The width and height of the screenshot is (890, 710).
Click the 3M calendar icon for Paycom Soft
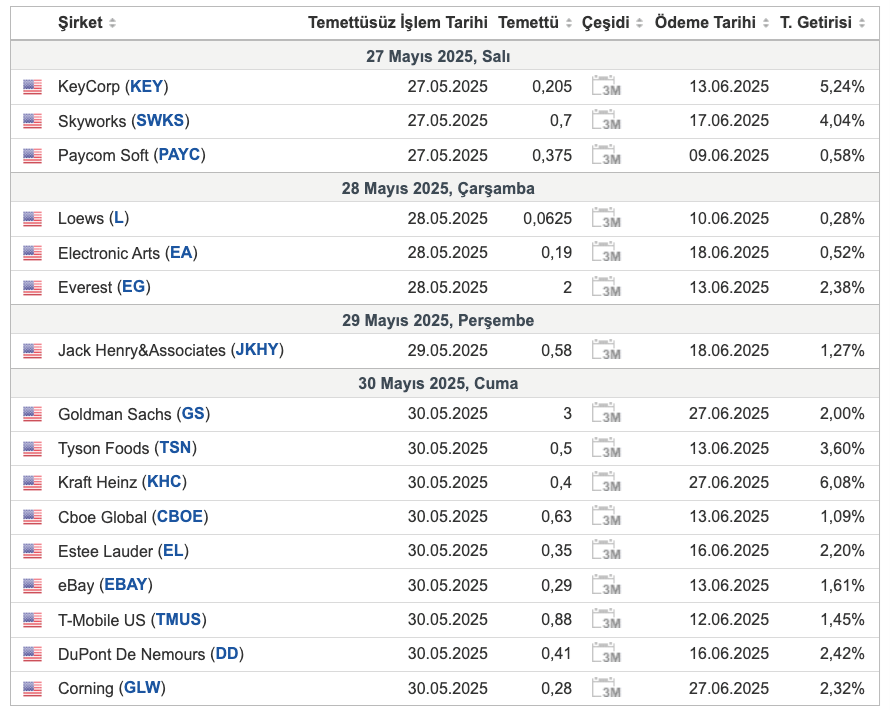(606, 155)
